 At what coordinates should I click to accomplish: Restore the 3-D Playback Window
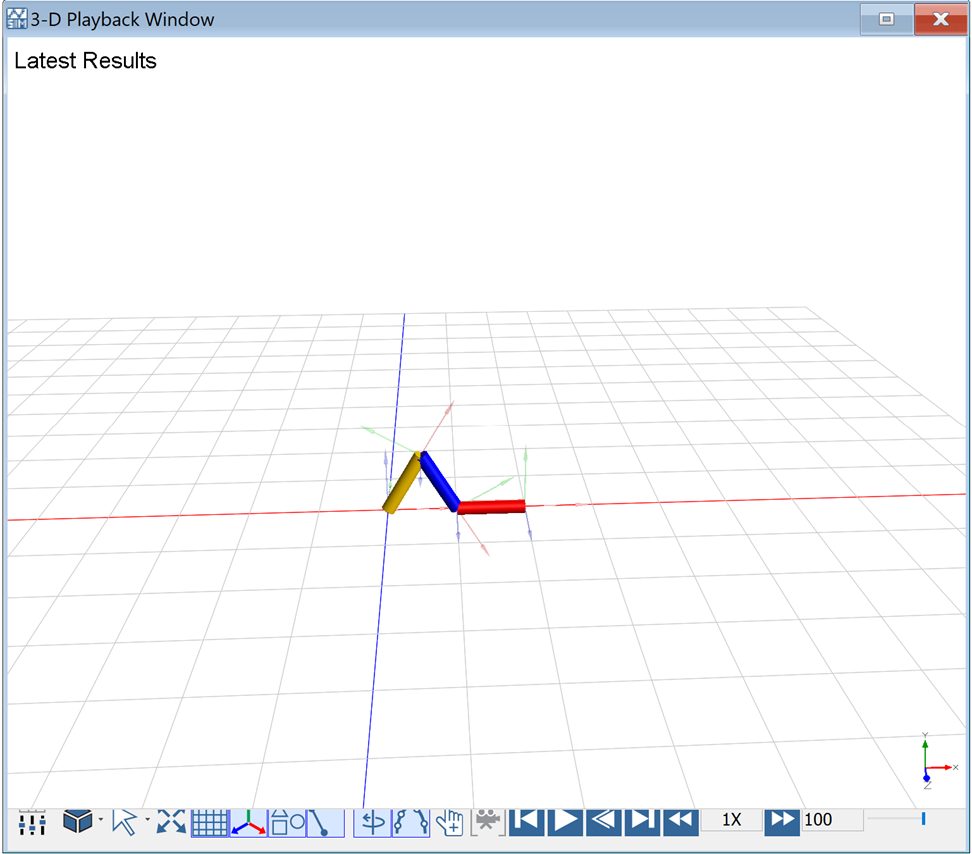pyautogui.click(x=886, y=19)
